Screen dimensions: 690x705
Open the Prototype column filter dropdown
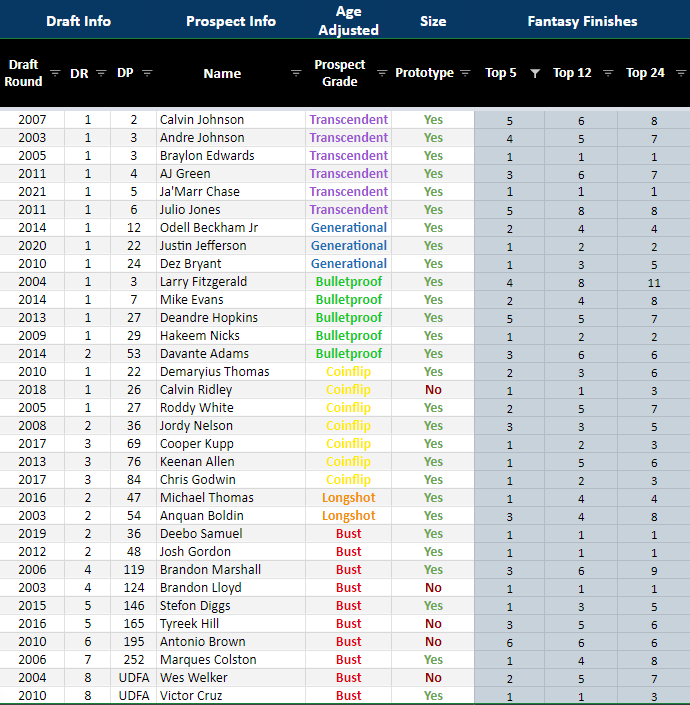click(465, 73)
